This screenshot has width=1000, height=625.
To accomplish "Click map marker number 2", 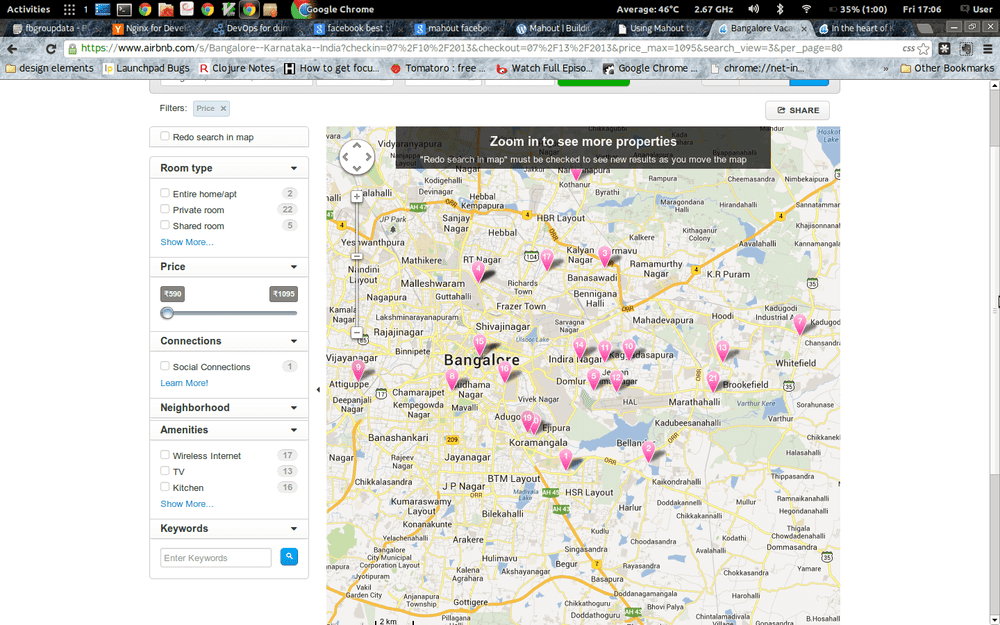I will 648,451.
